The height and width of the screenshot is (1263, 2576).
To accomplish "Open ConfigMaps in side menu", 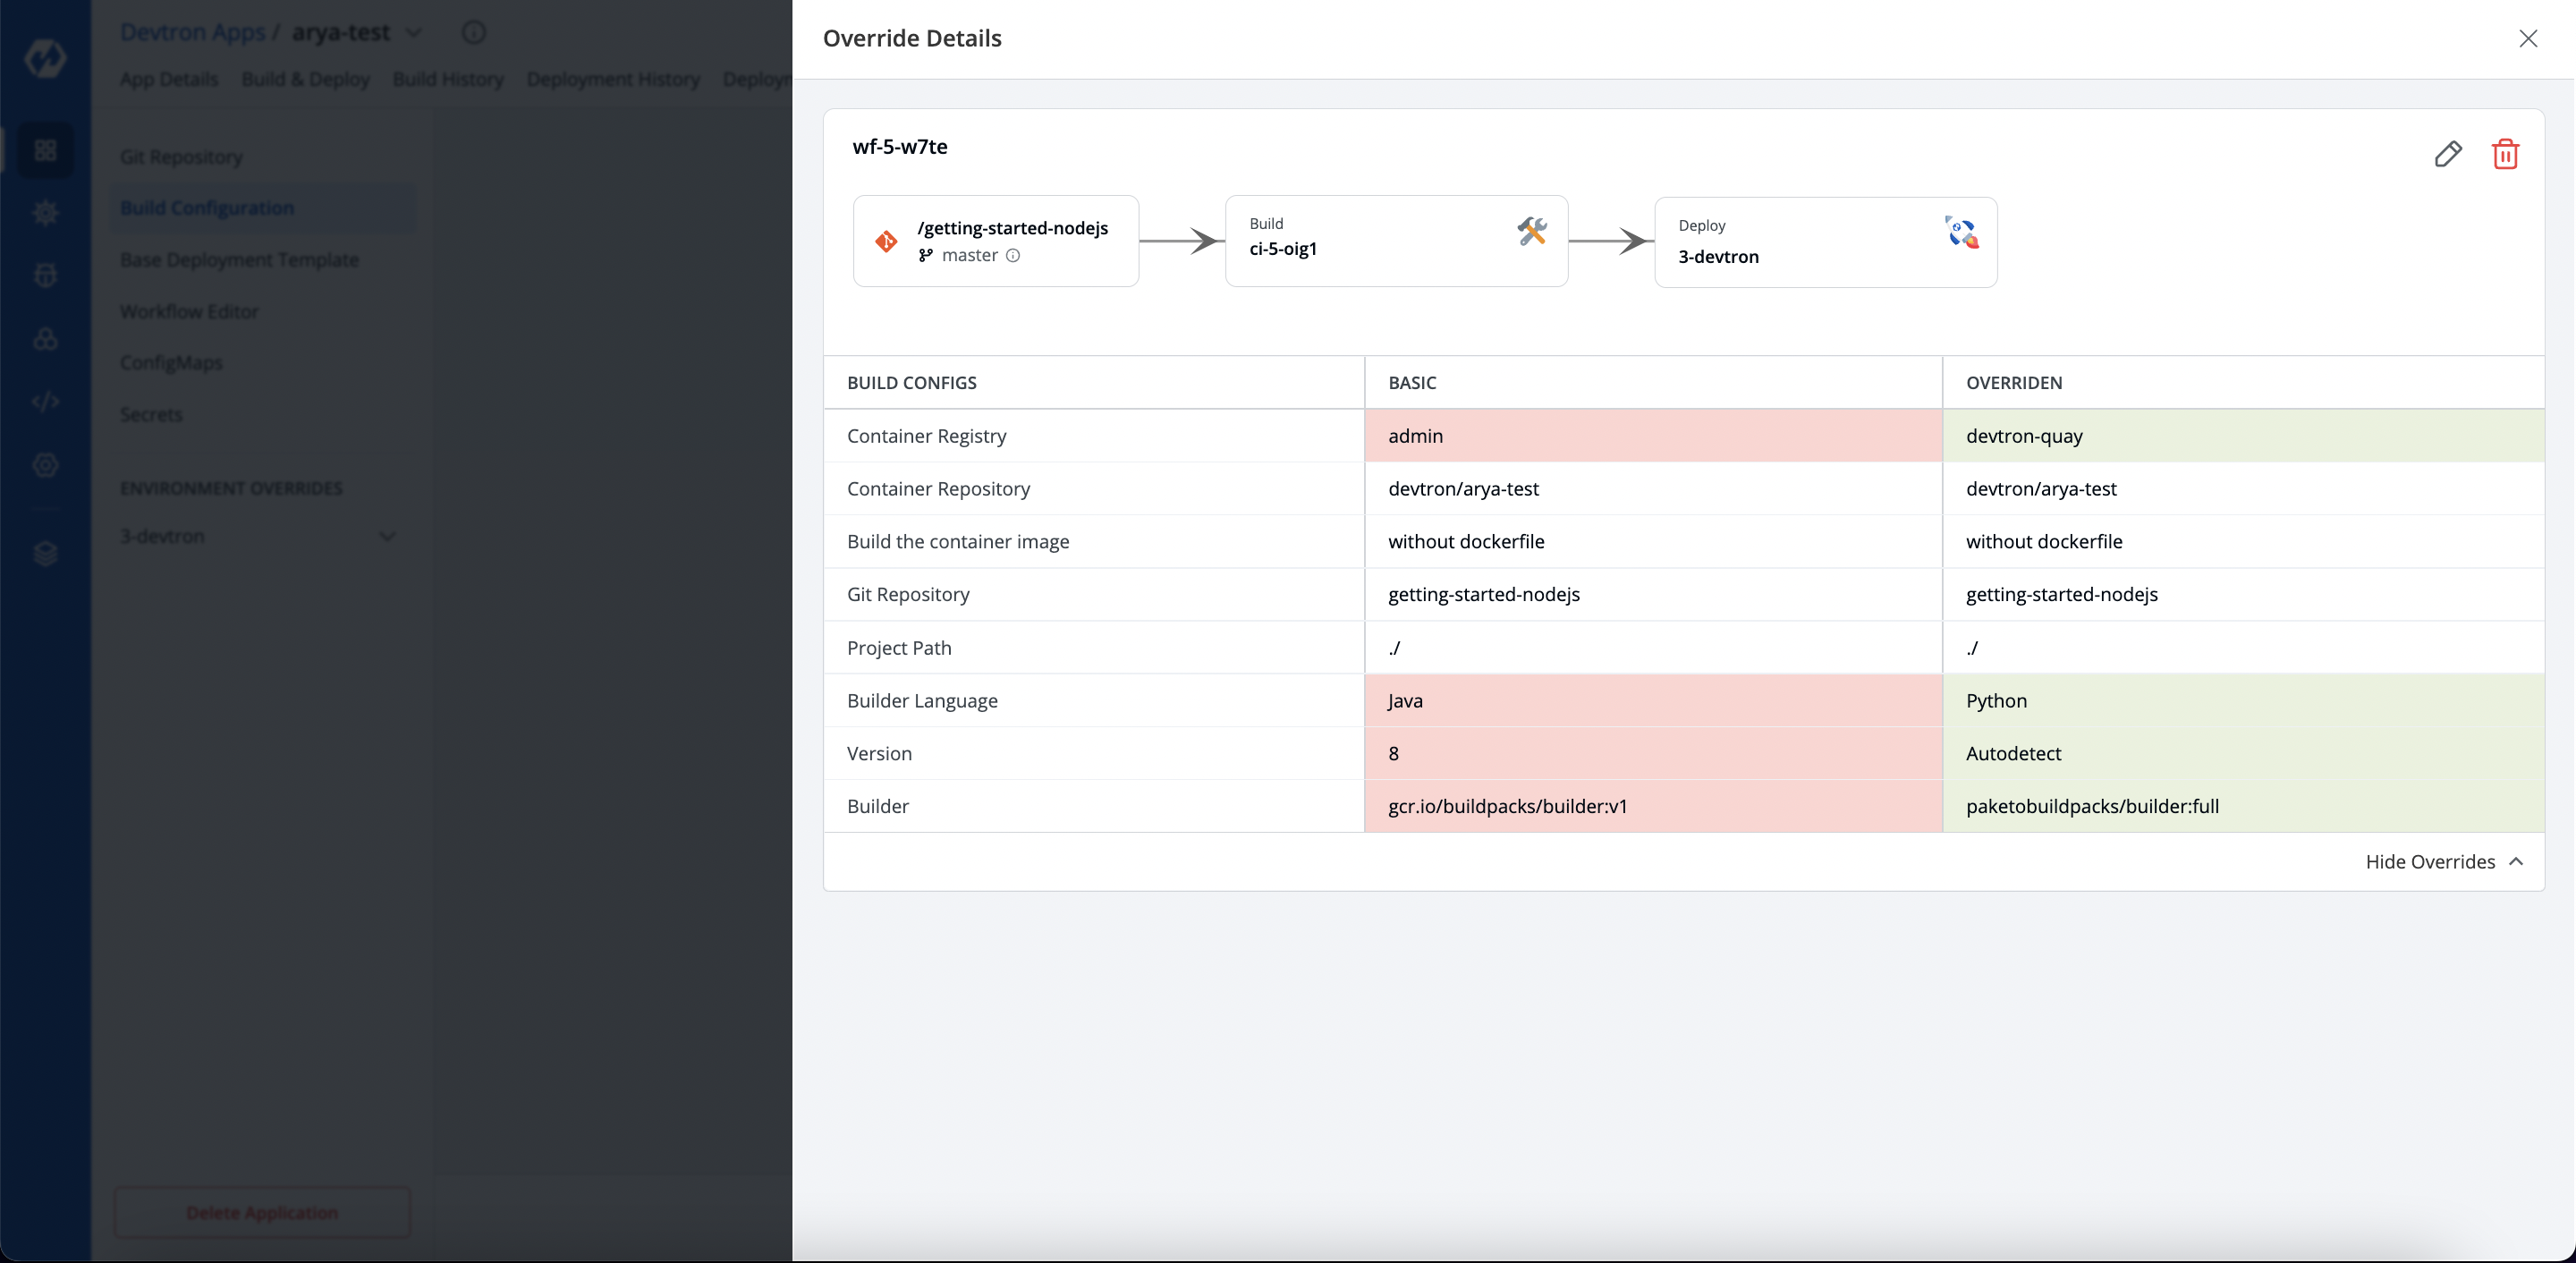I will (x=171, y=363).
